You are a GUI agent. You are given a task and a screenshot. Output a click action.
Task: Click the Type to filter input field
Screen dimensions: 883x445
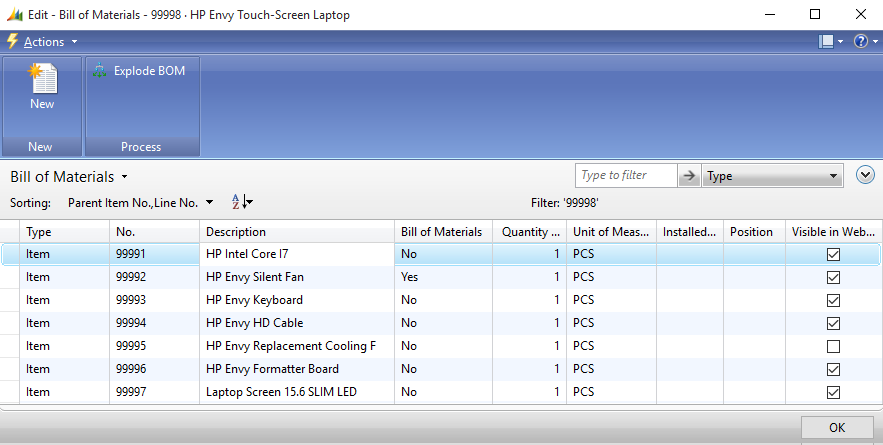pyautogui.click(x=626, y=175)
